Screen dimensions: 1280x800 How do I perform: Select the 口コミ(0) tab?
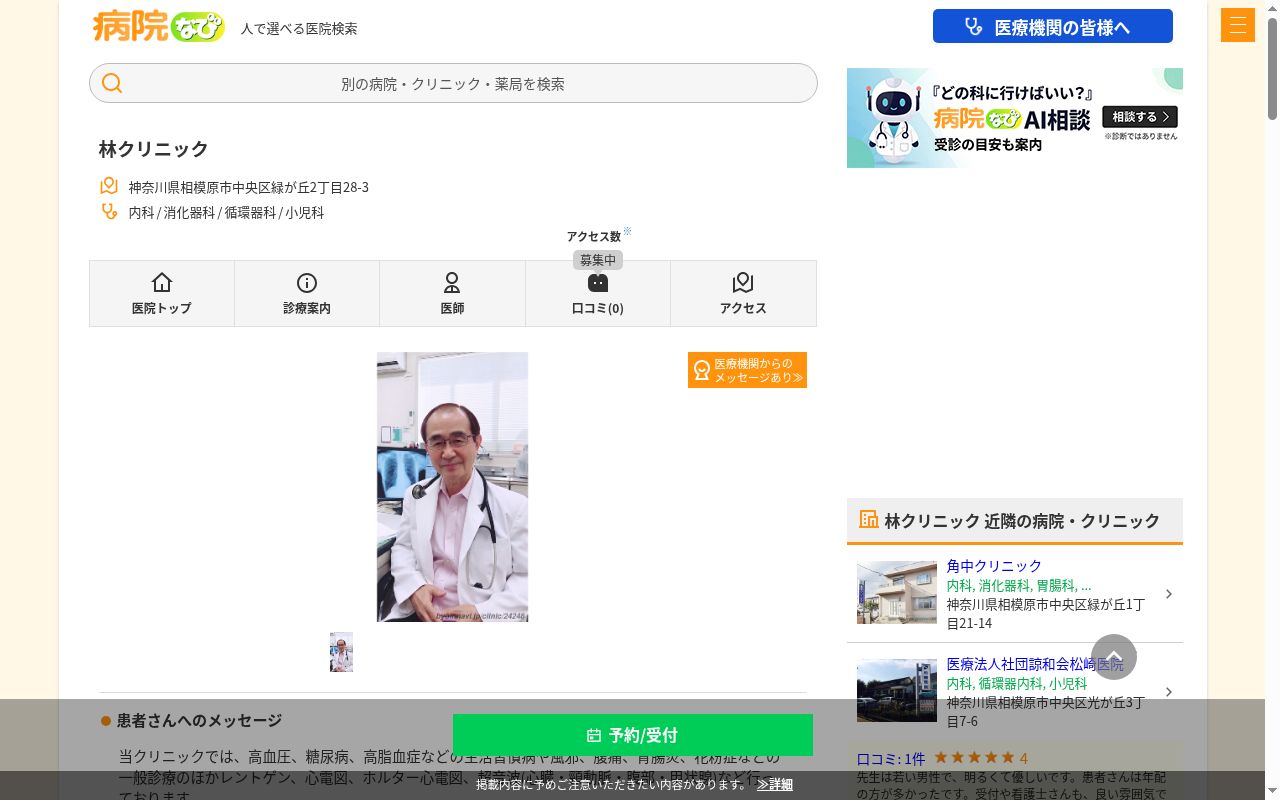tap(598, 293)
